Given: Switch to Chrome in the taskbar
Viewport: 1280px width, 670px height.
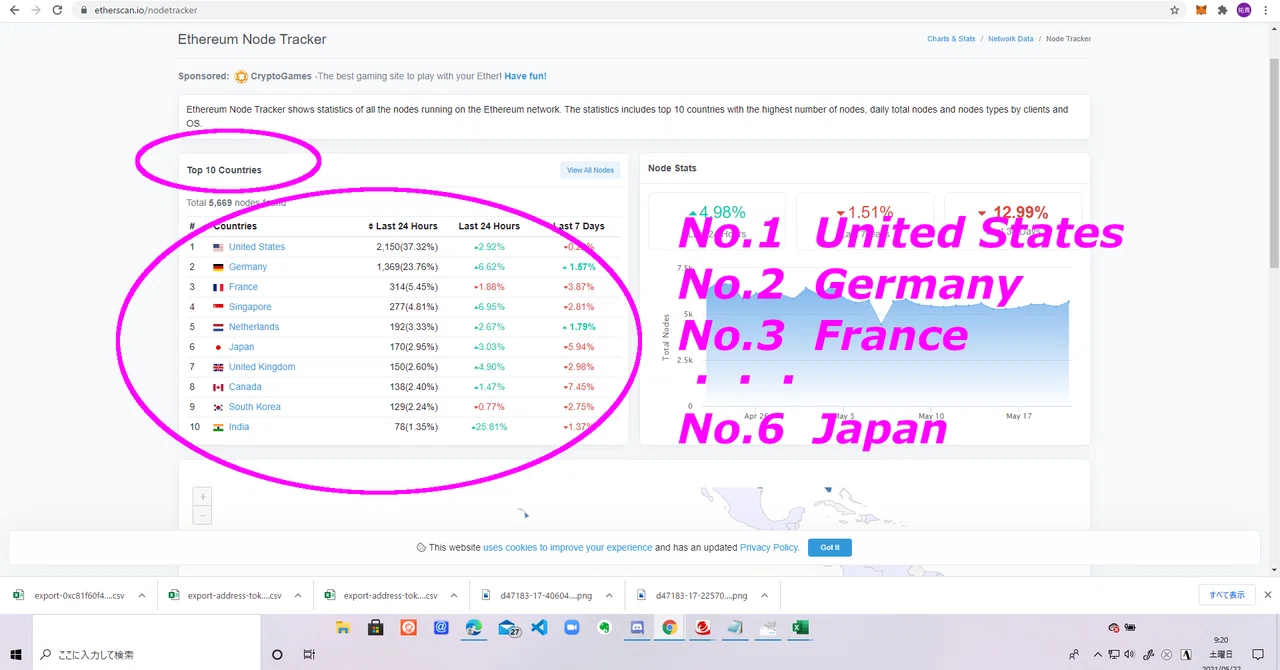Looking at the screenshot, I should pyautogui.click(x=670, y=628).
